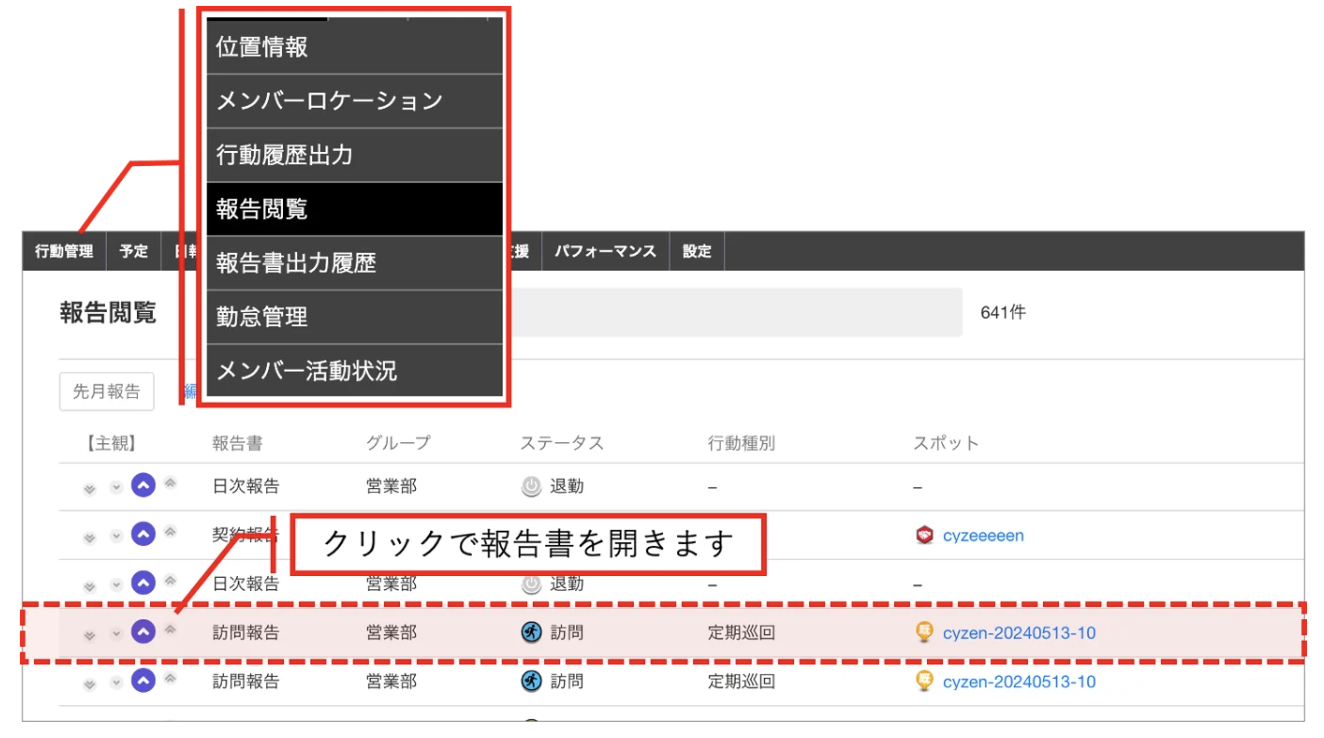Click the 報告閲覧 page heading

click(108, 312)
